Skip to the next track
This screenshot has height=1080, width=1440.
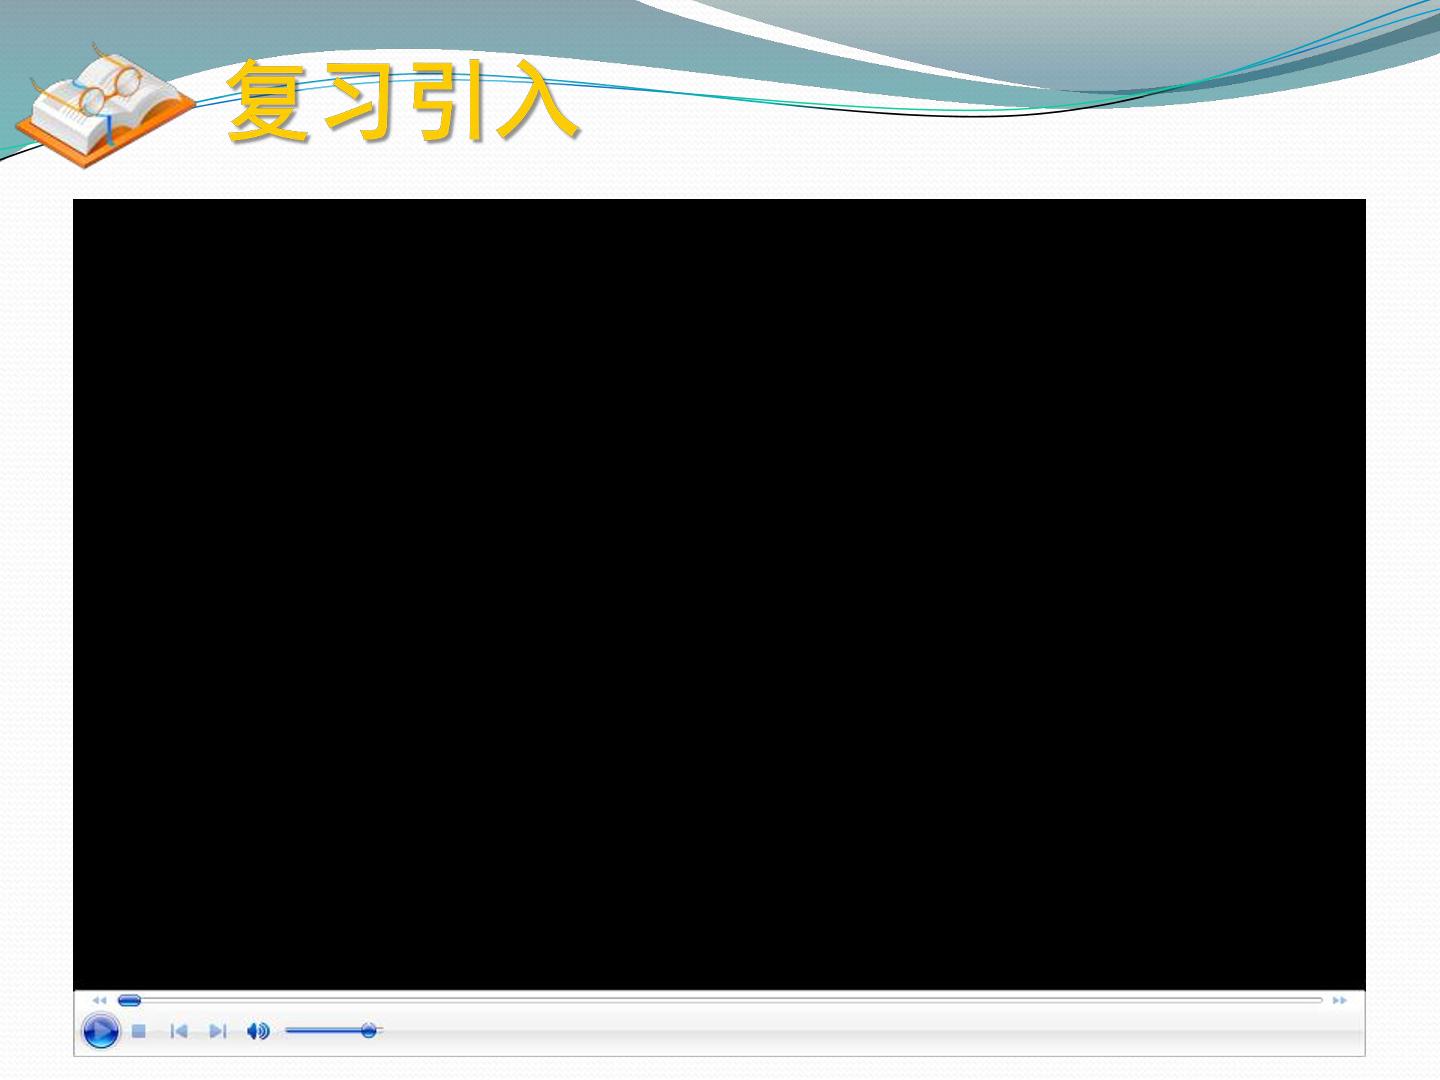[217, 1031]
